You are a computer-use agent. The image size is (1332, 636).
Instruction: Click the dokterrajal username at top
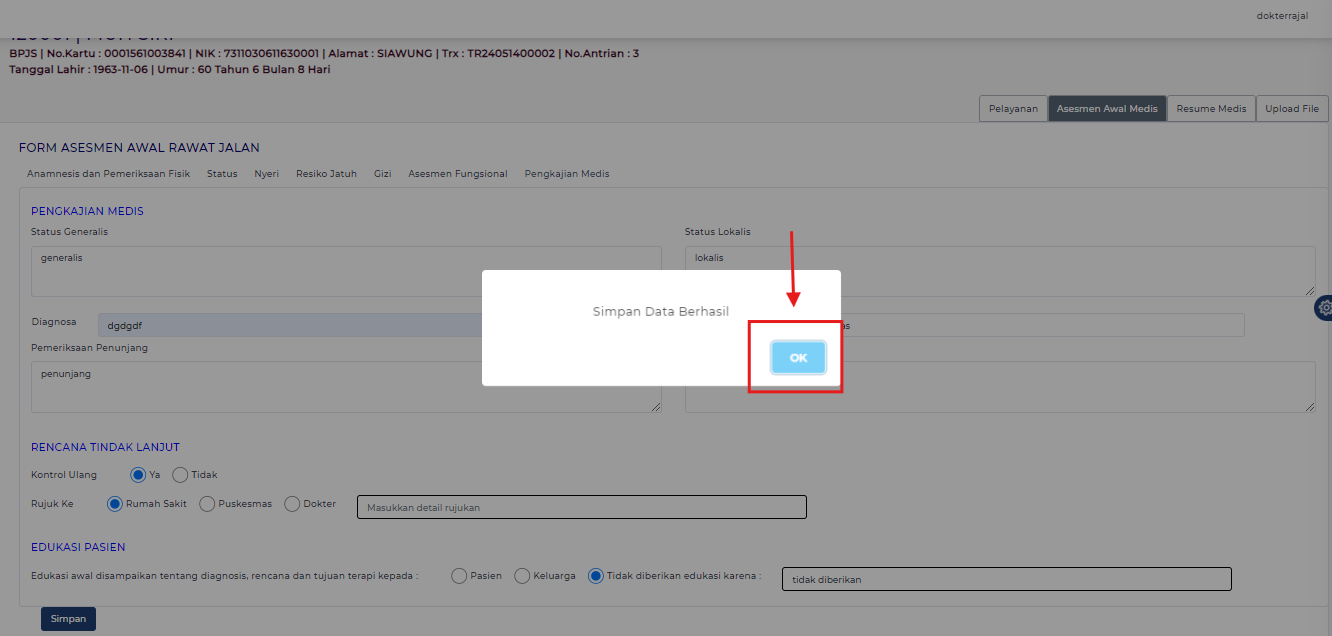pos(1282,16)
